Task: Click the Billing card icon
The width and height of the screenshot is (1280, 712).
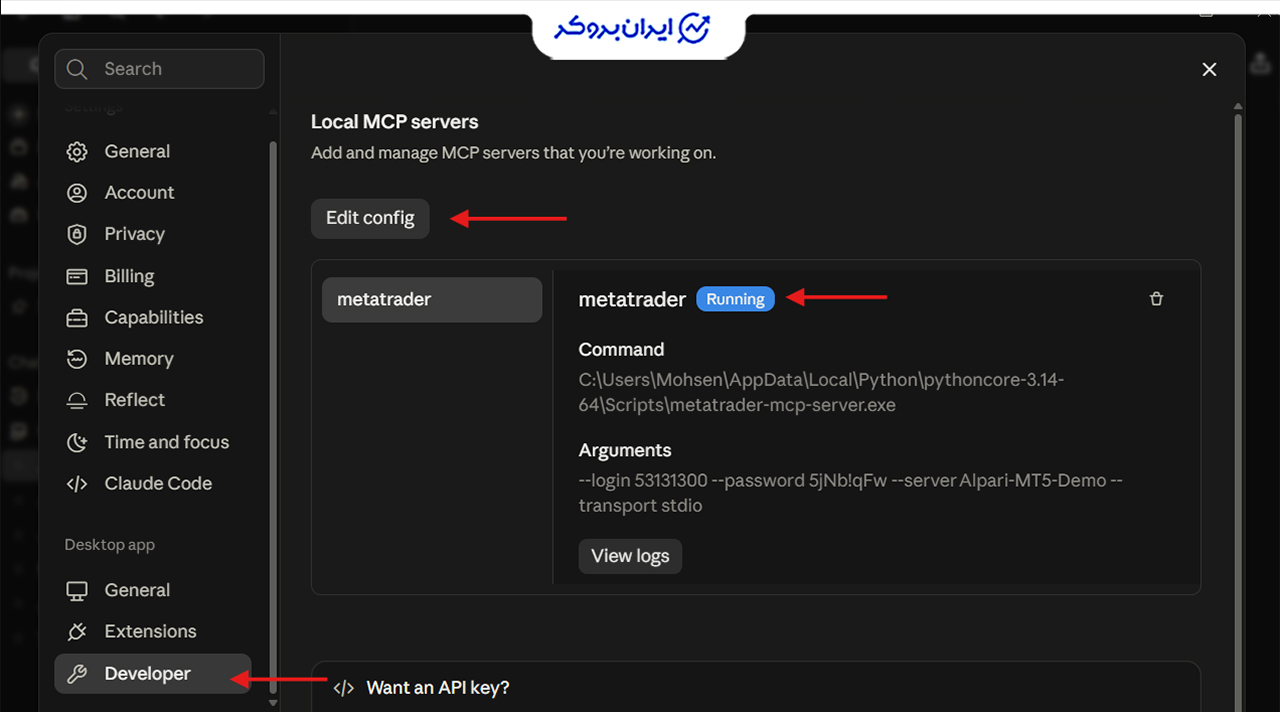Action: [77, 276]
